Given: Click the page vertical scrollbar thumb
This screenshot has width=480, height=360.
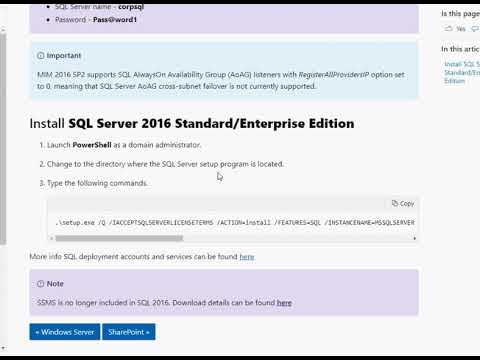Looking at the screenshot, I should pyautogui.click(x=3, y=139).
